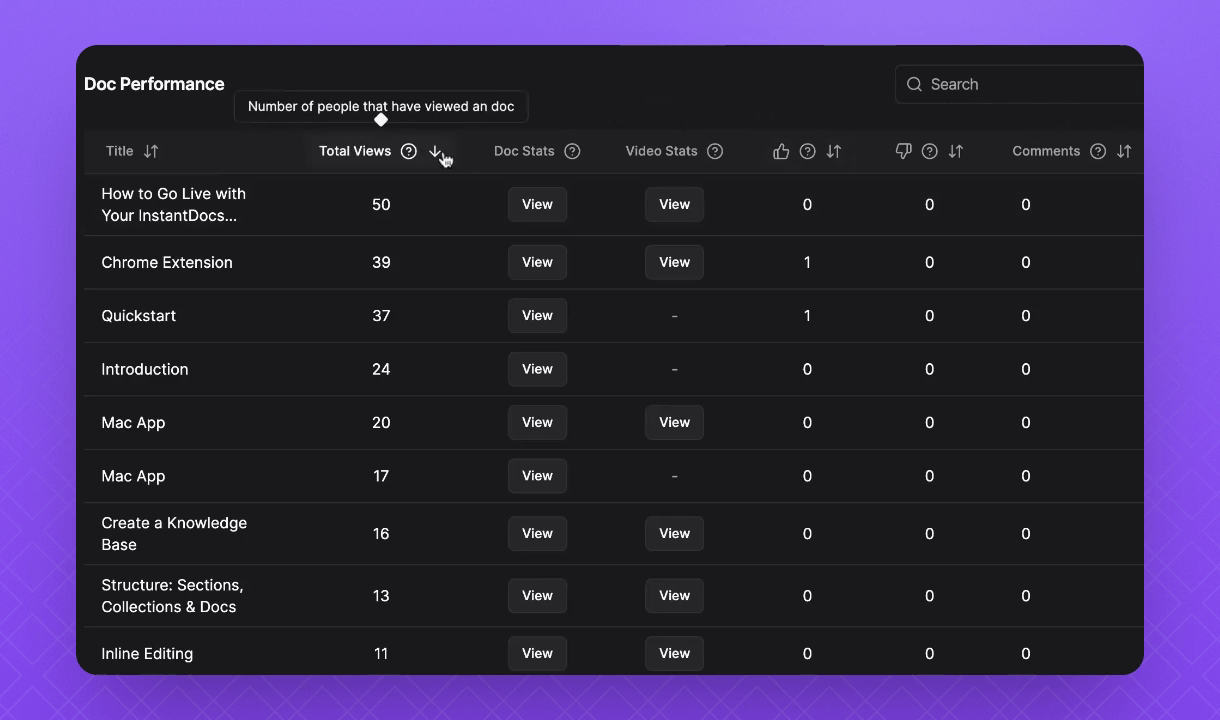Focus the Search input field
Viewport: 1220px width, 720px height.
tap(1019, 84)
